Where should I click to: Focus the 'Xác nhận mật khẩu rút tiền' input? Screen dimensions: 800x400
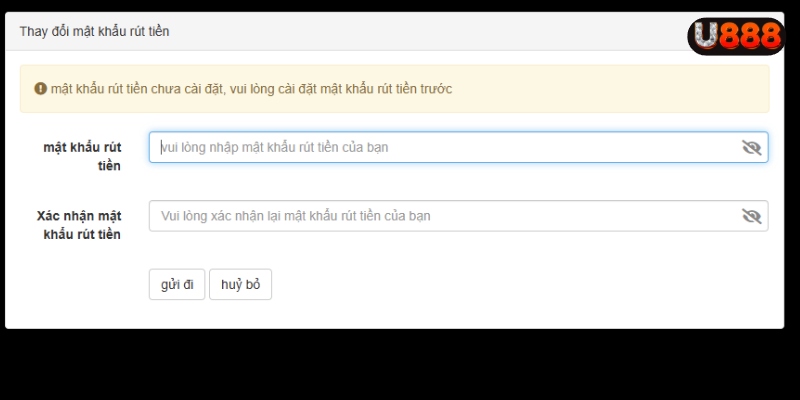[x=458, y=216]
